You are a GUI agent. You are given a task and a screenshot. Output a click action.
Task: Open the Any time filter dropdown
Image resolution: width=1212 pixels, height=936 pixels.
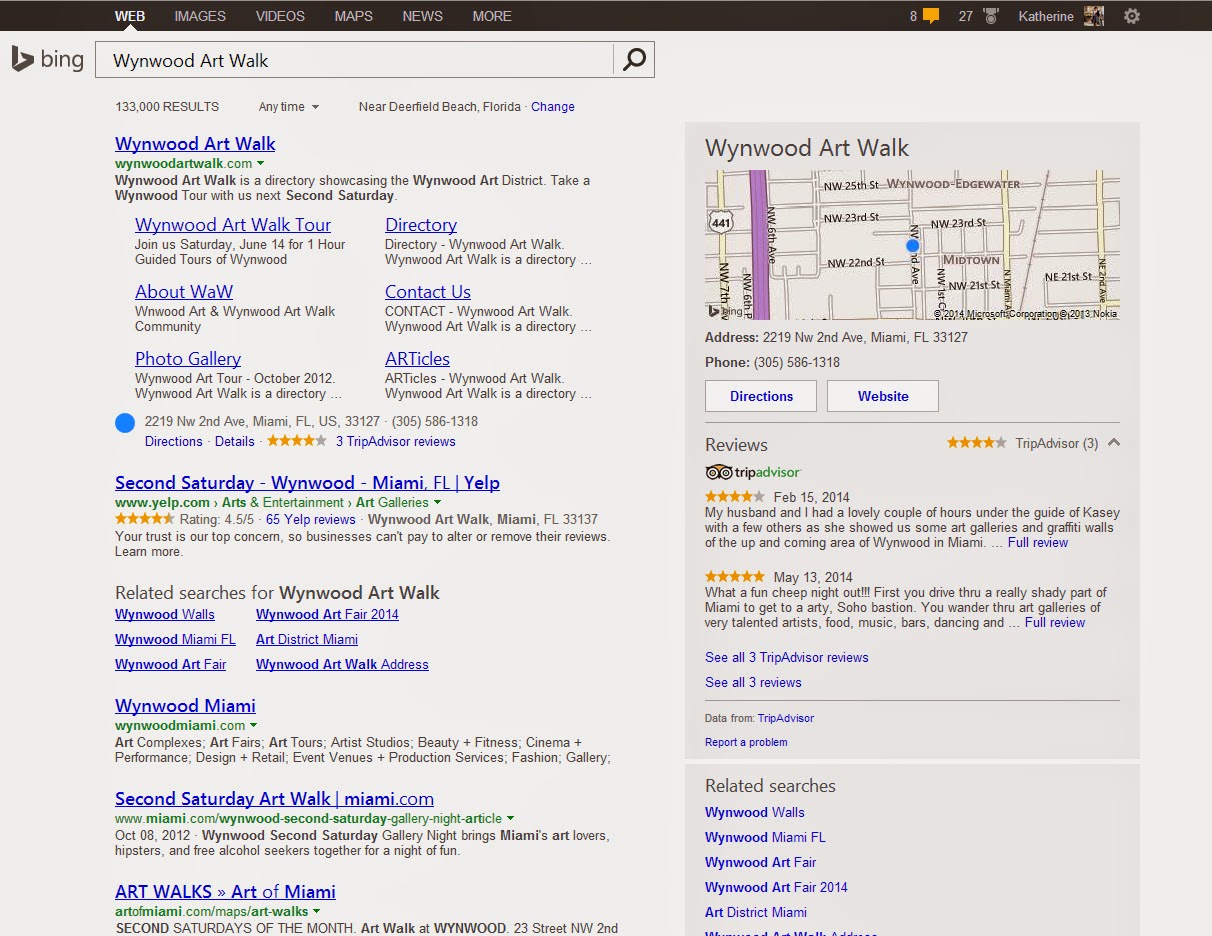coord(289,107)
